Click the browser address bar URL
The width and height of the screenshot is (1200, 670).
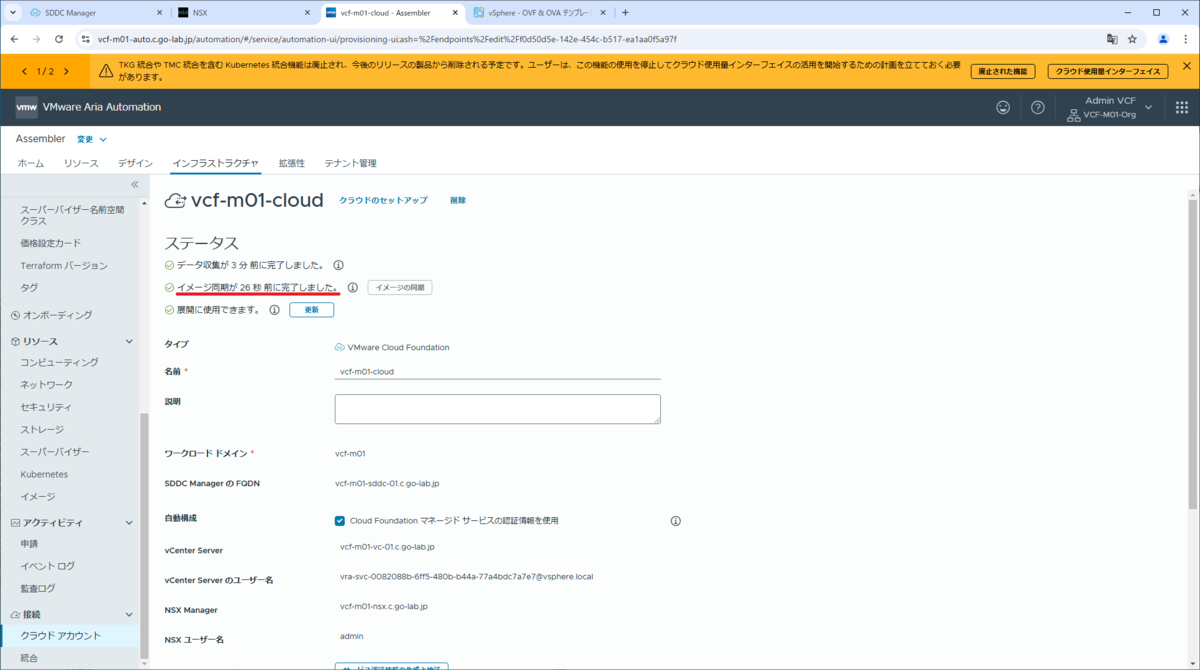tap(387, 39)
